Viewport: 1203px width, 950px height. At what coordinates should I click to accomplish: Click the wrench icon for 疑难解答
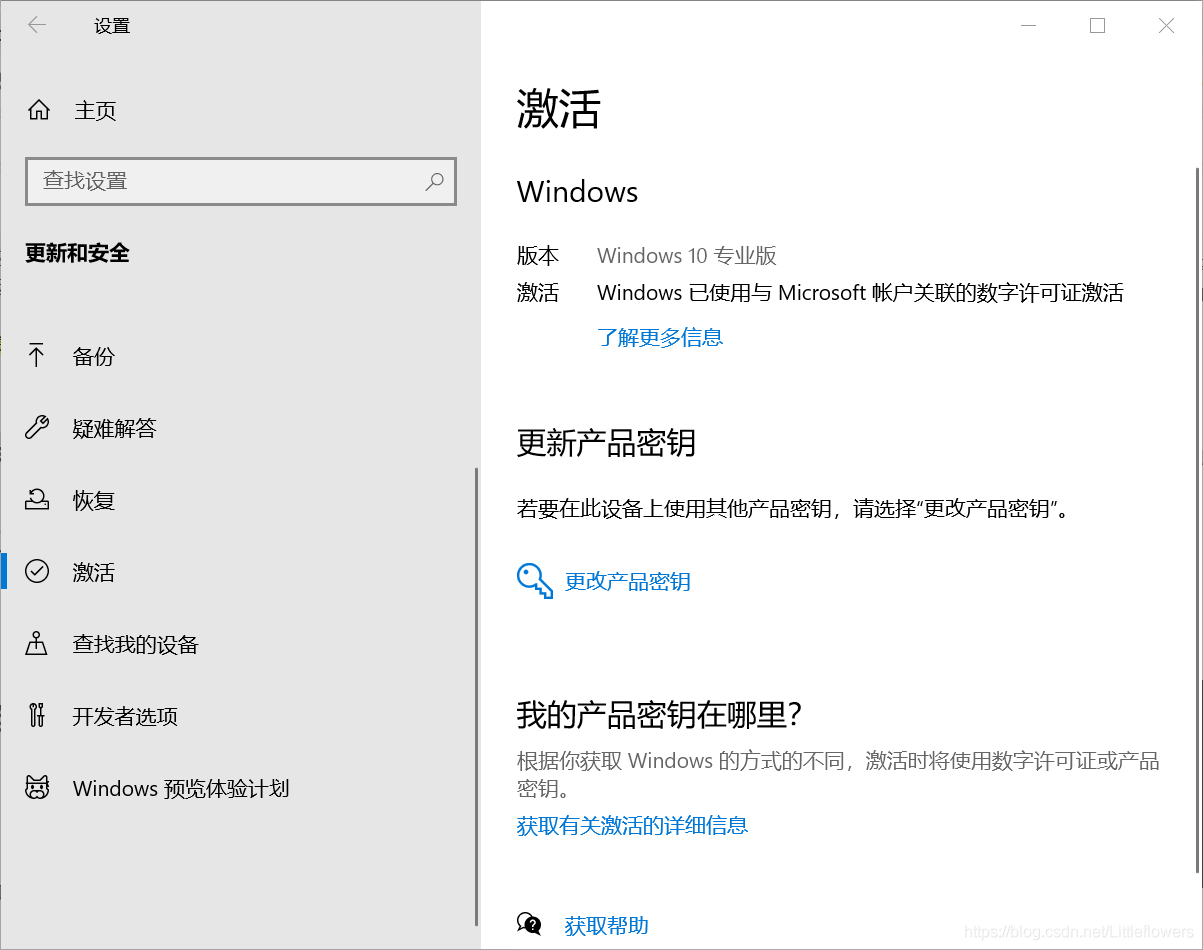[37, 428]
